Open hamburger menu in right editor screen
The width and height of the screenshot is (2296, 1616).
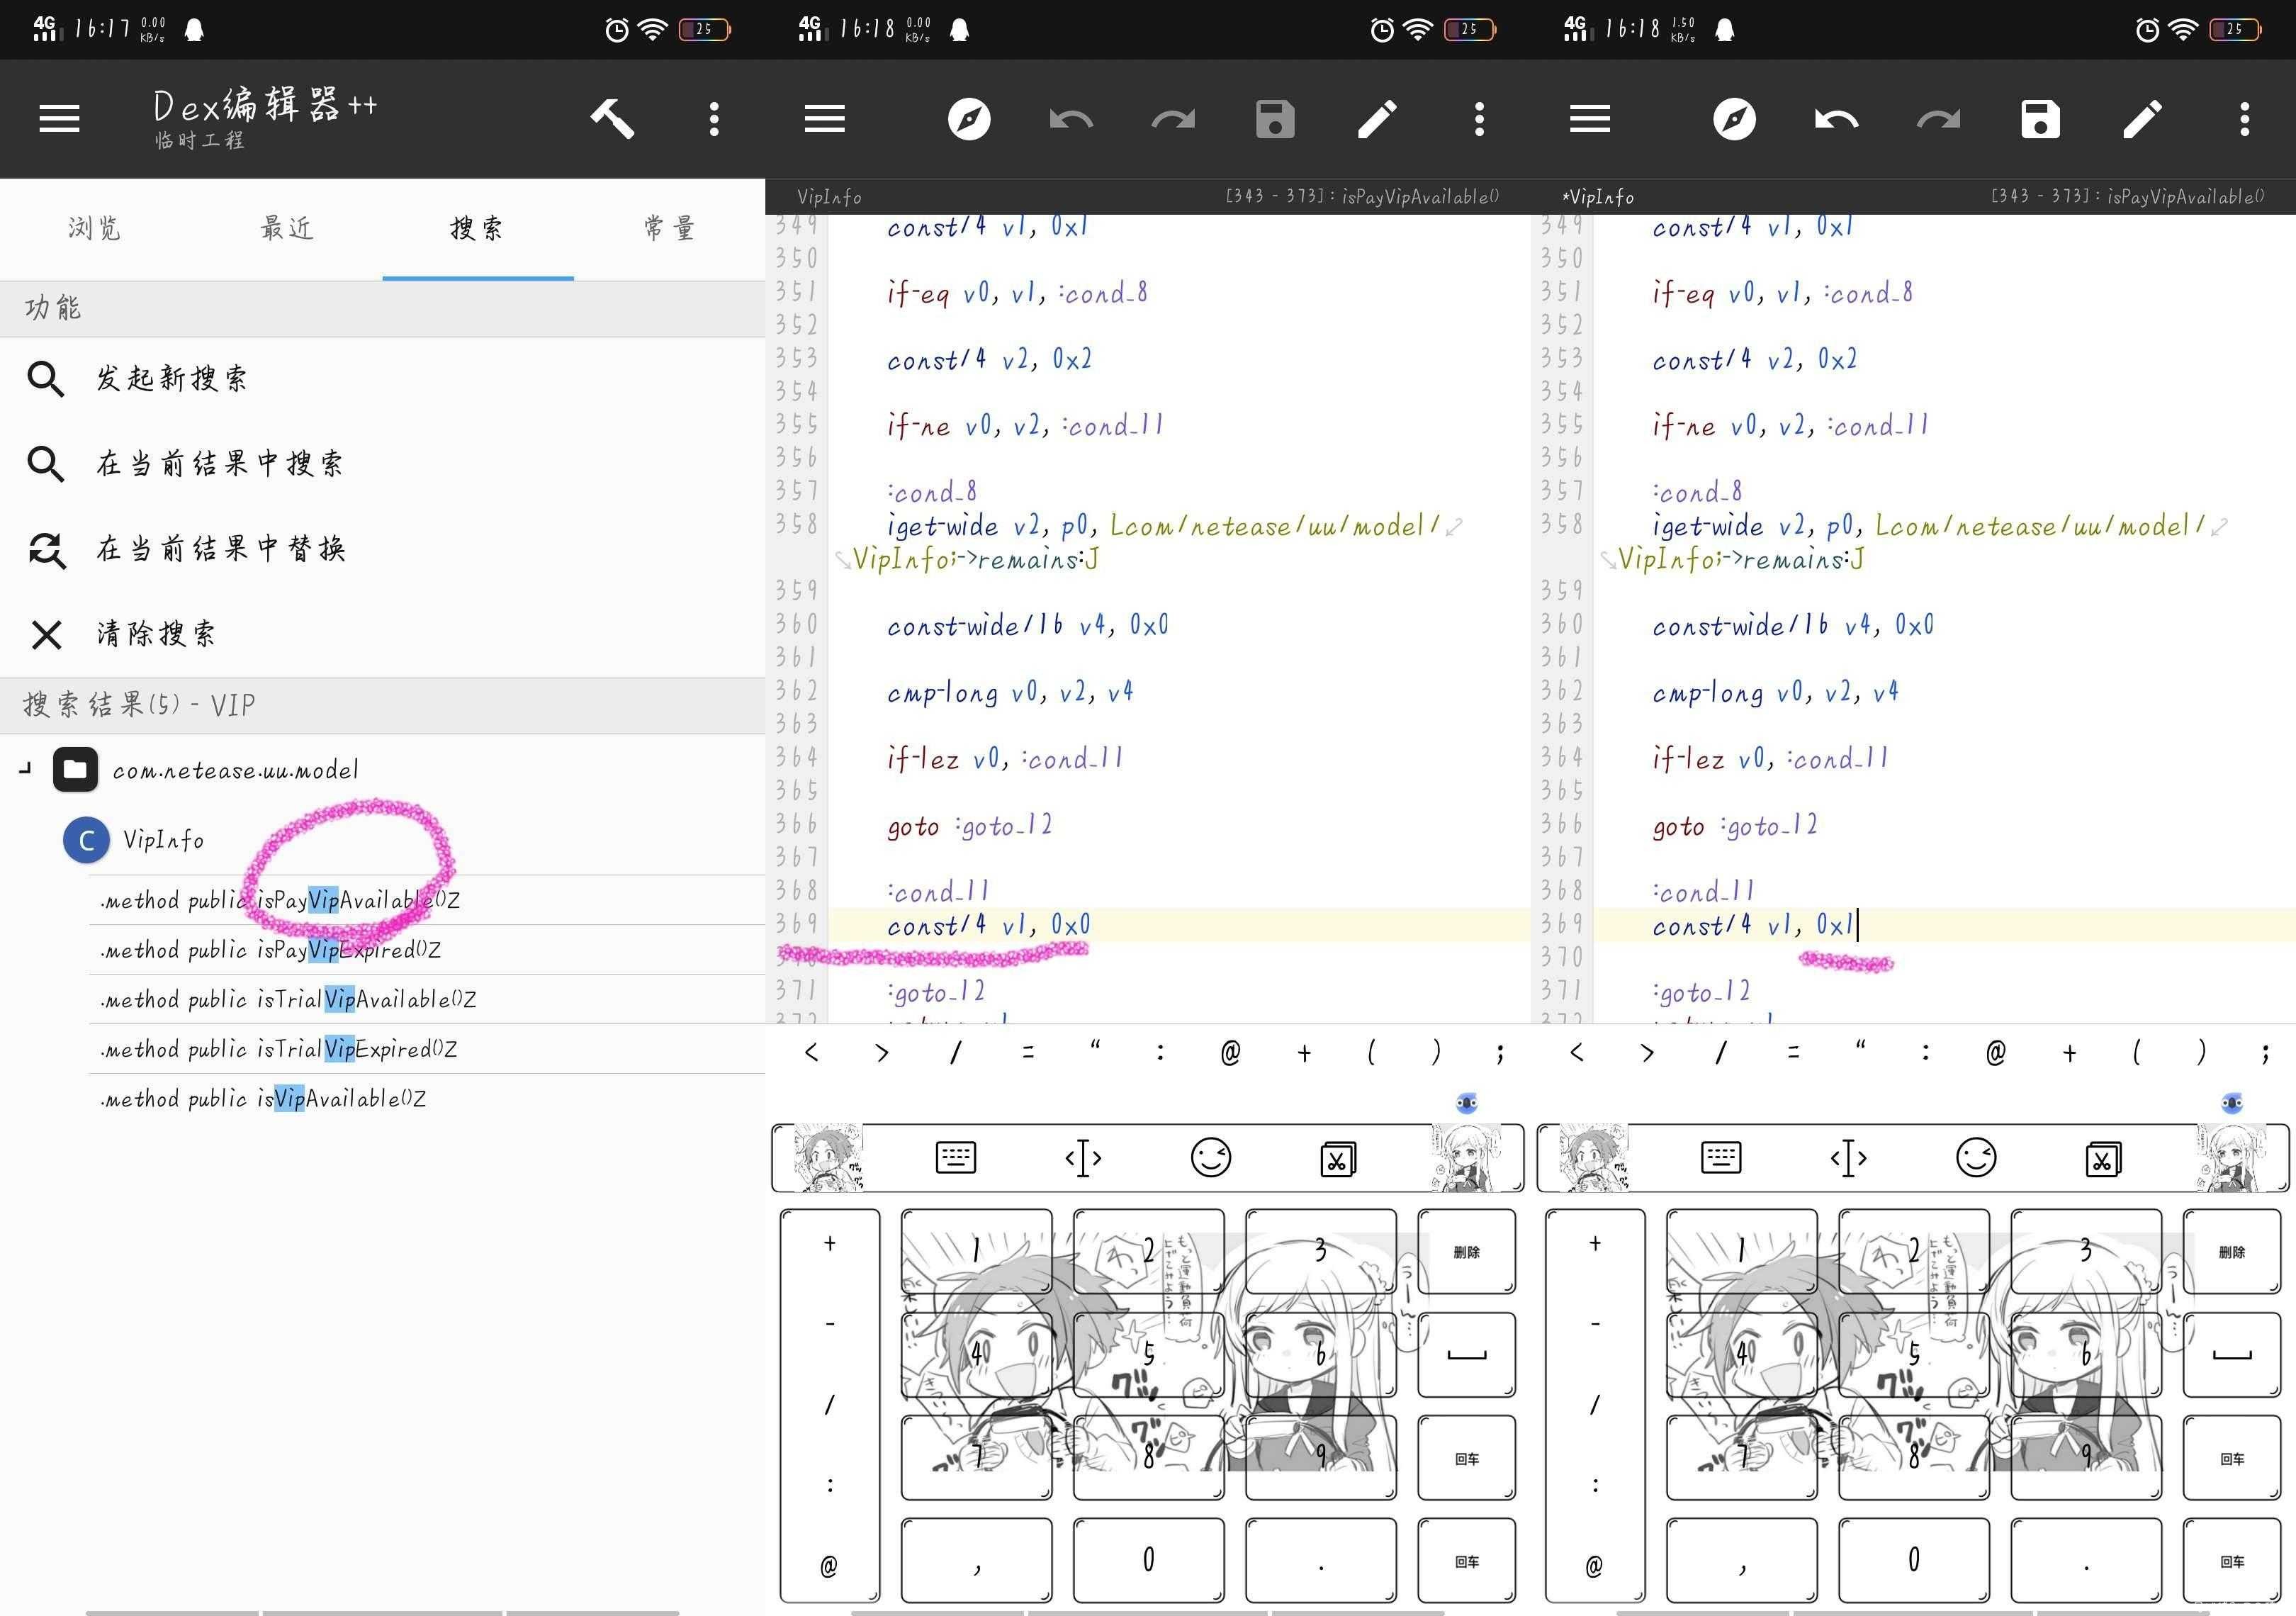click(x=1590, y=119)
